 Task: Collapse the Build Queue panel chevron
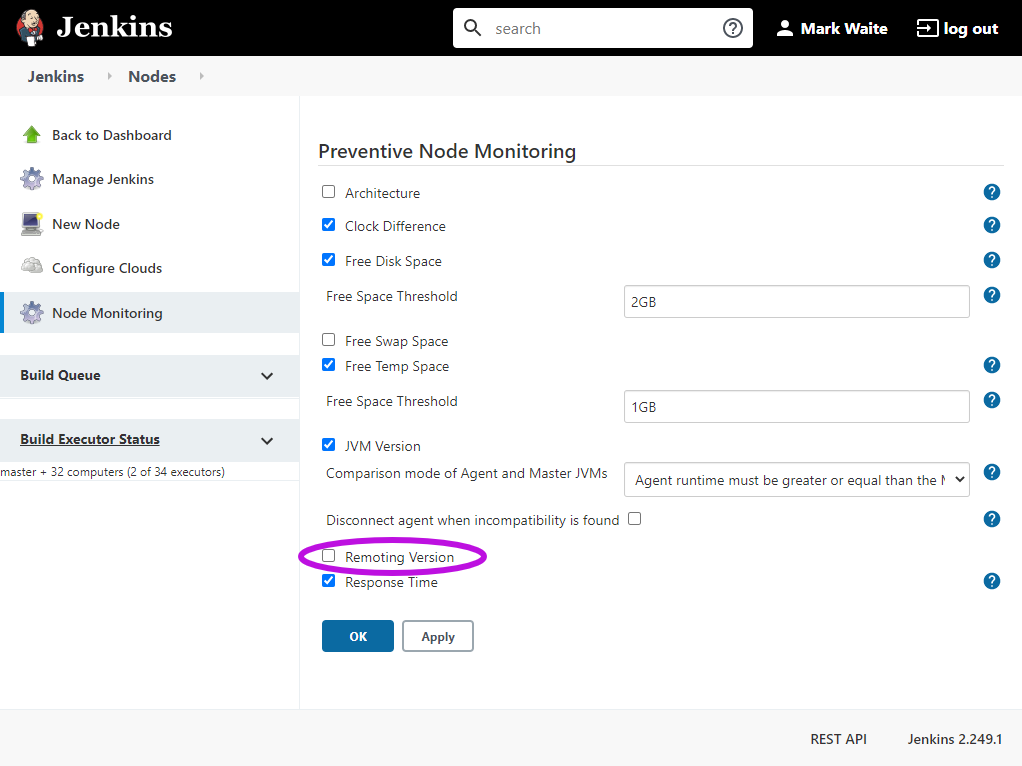point(267,376)
